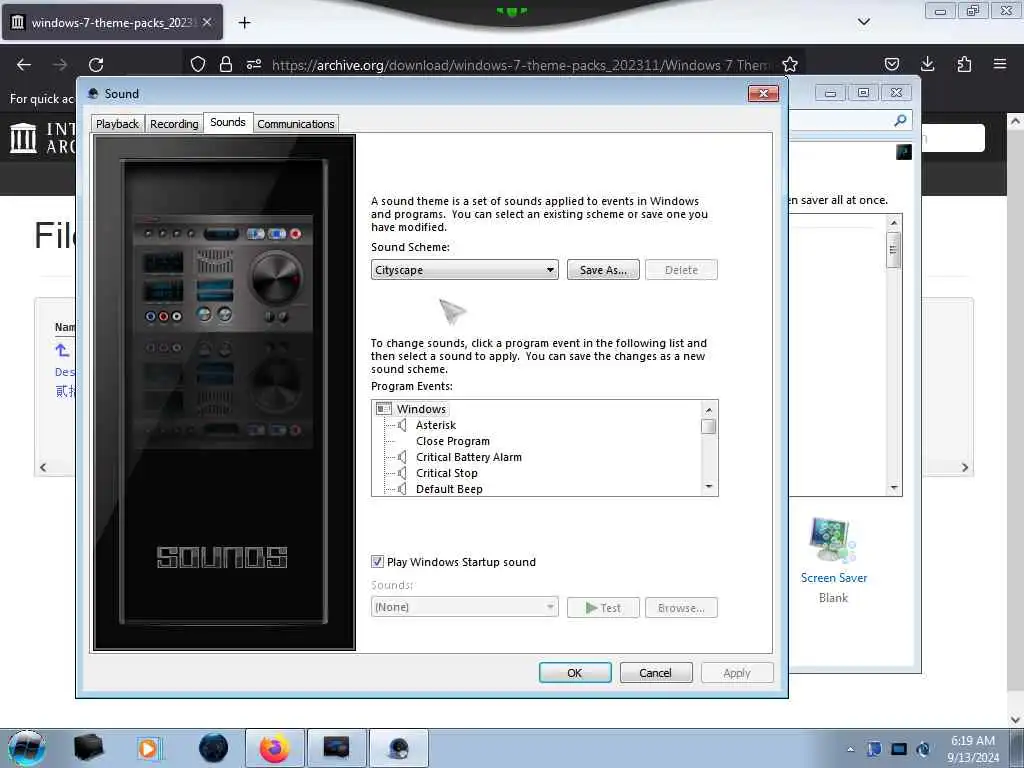Confirm the Sound dialog with OK
This screenshot has height=768, width=1024.
[x=575, y=673]
